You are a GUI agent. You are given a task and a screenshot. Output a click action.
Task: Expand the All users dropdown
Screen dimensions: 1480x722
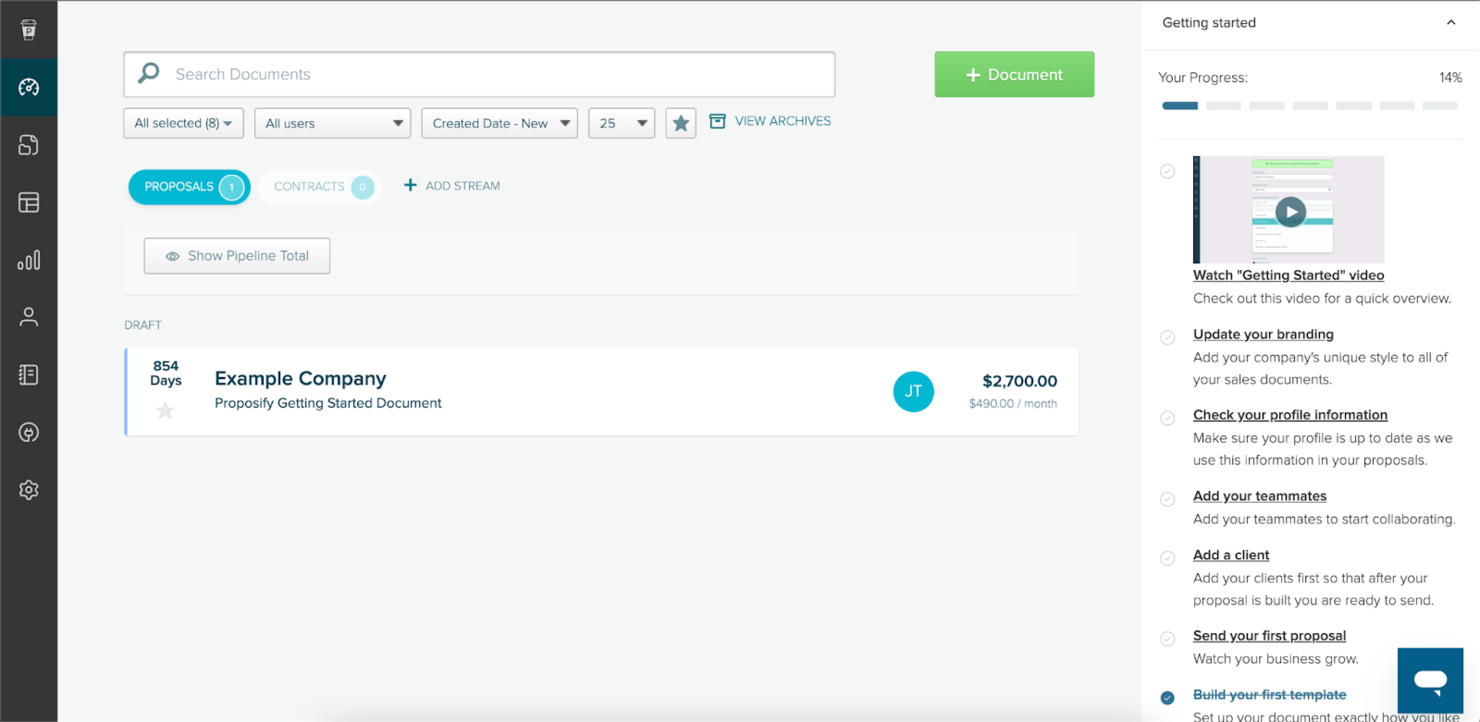[x=332, y=122]
